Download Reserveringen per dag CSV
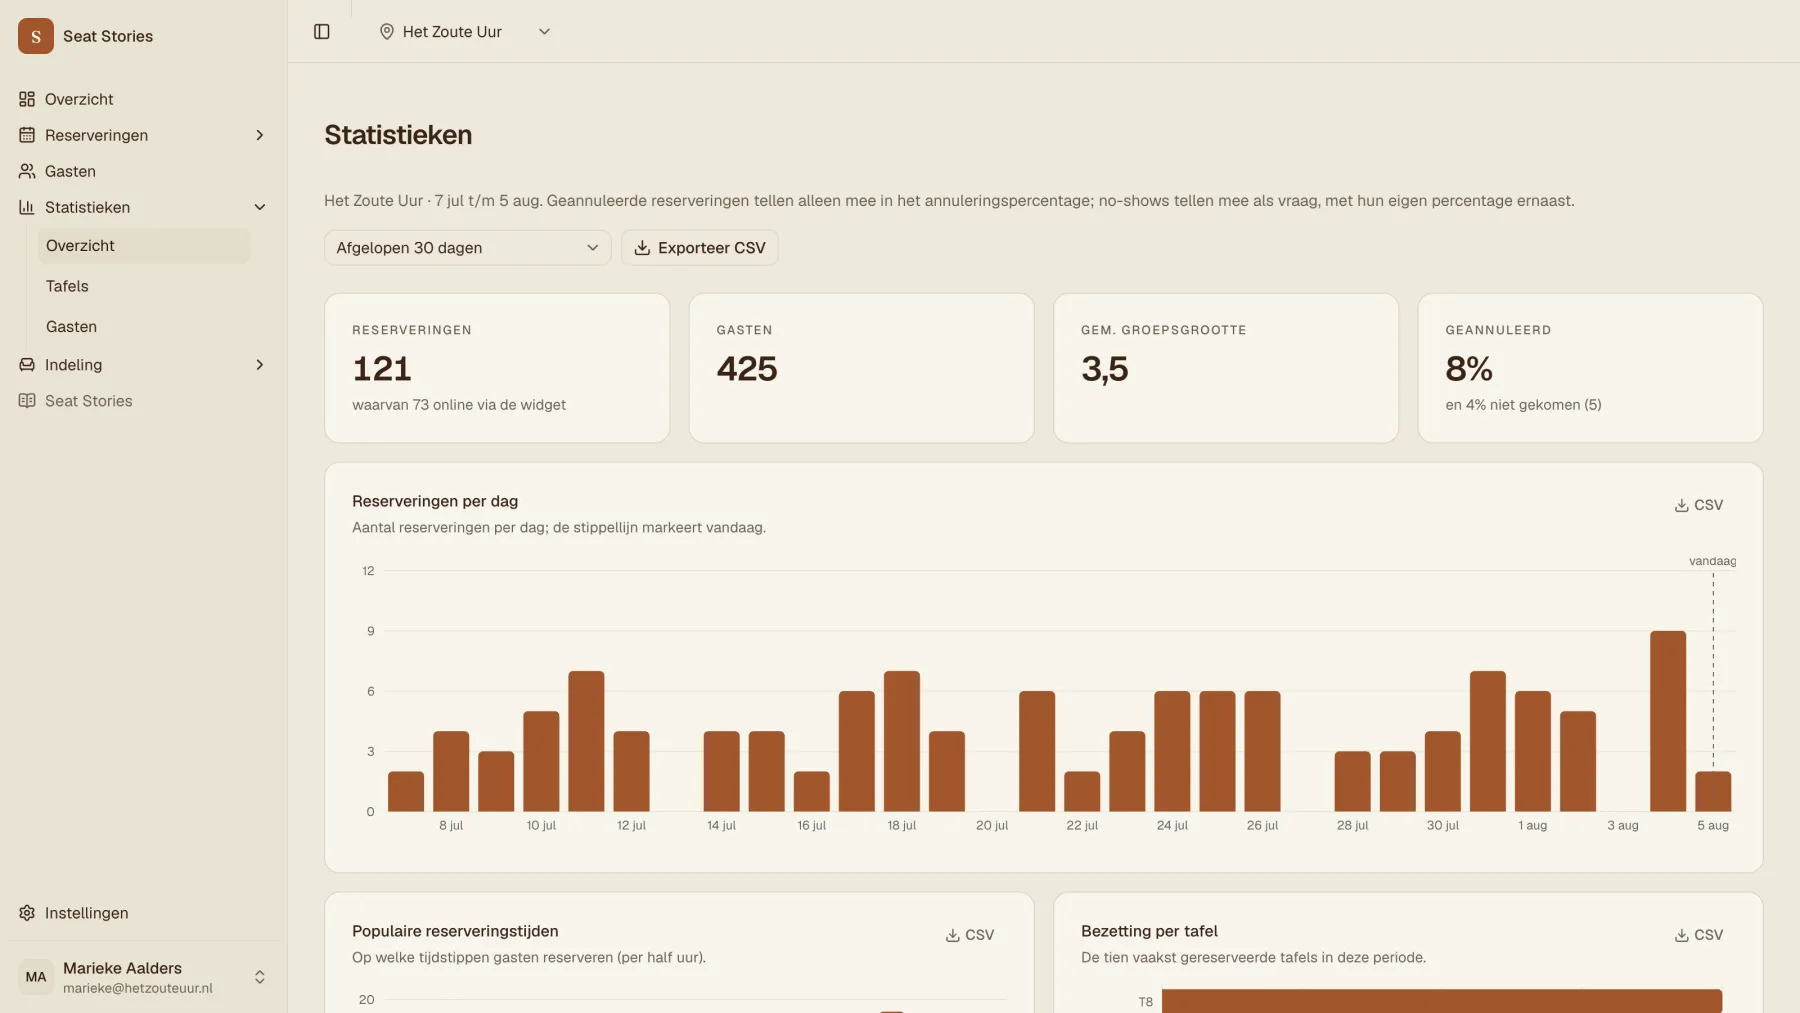 coord(1699,505)
